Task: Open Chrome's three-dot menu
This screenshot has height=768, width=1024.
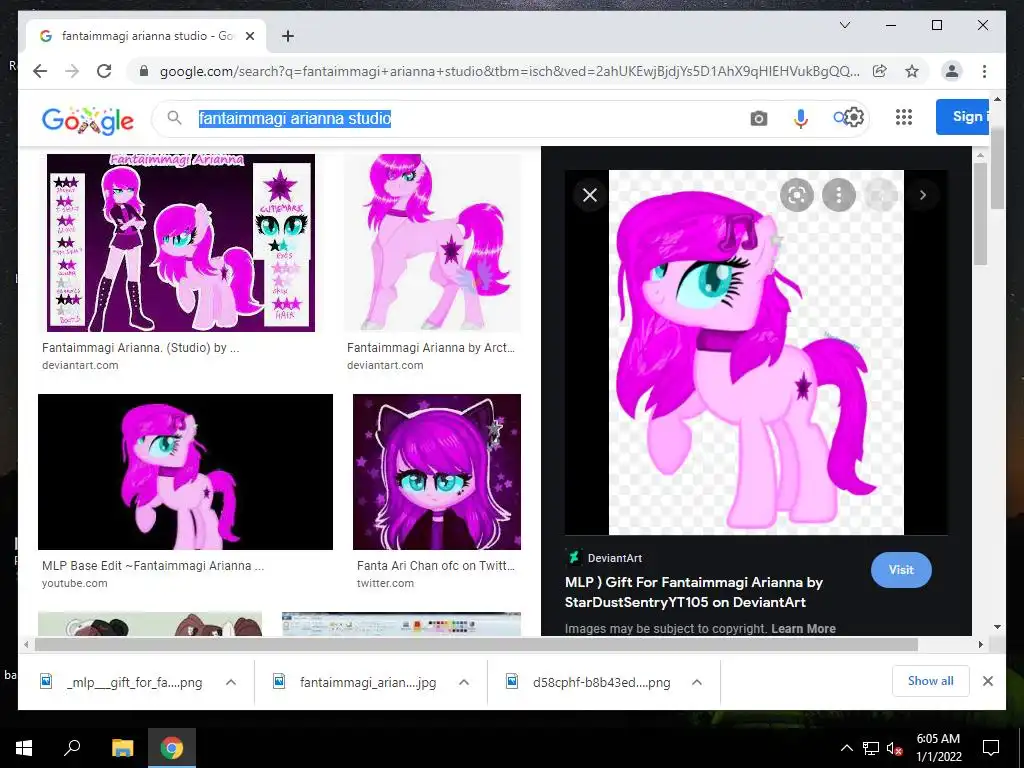Action: point(984,71)
